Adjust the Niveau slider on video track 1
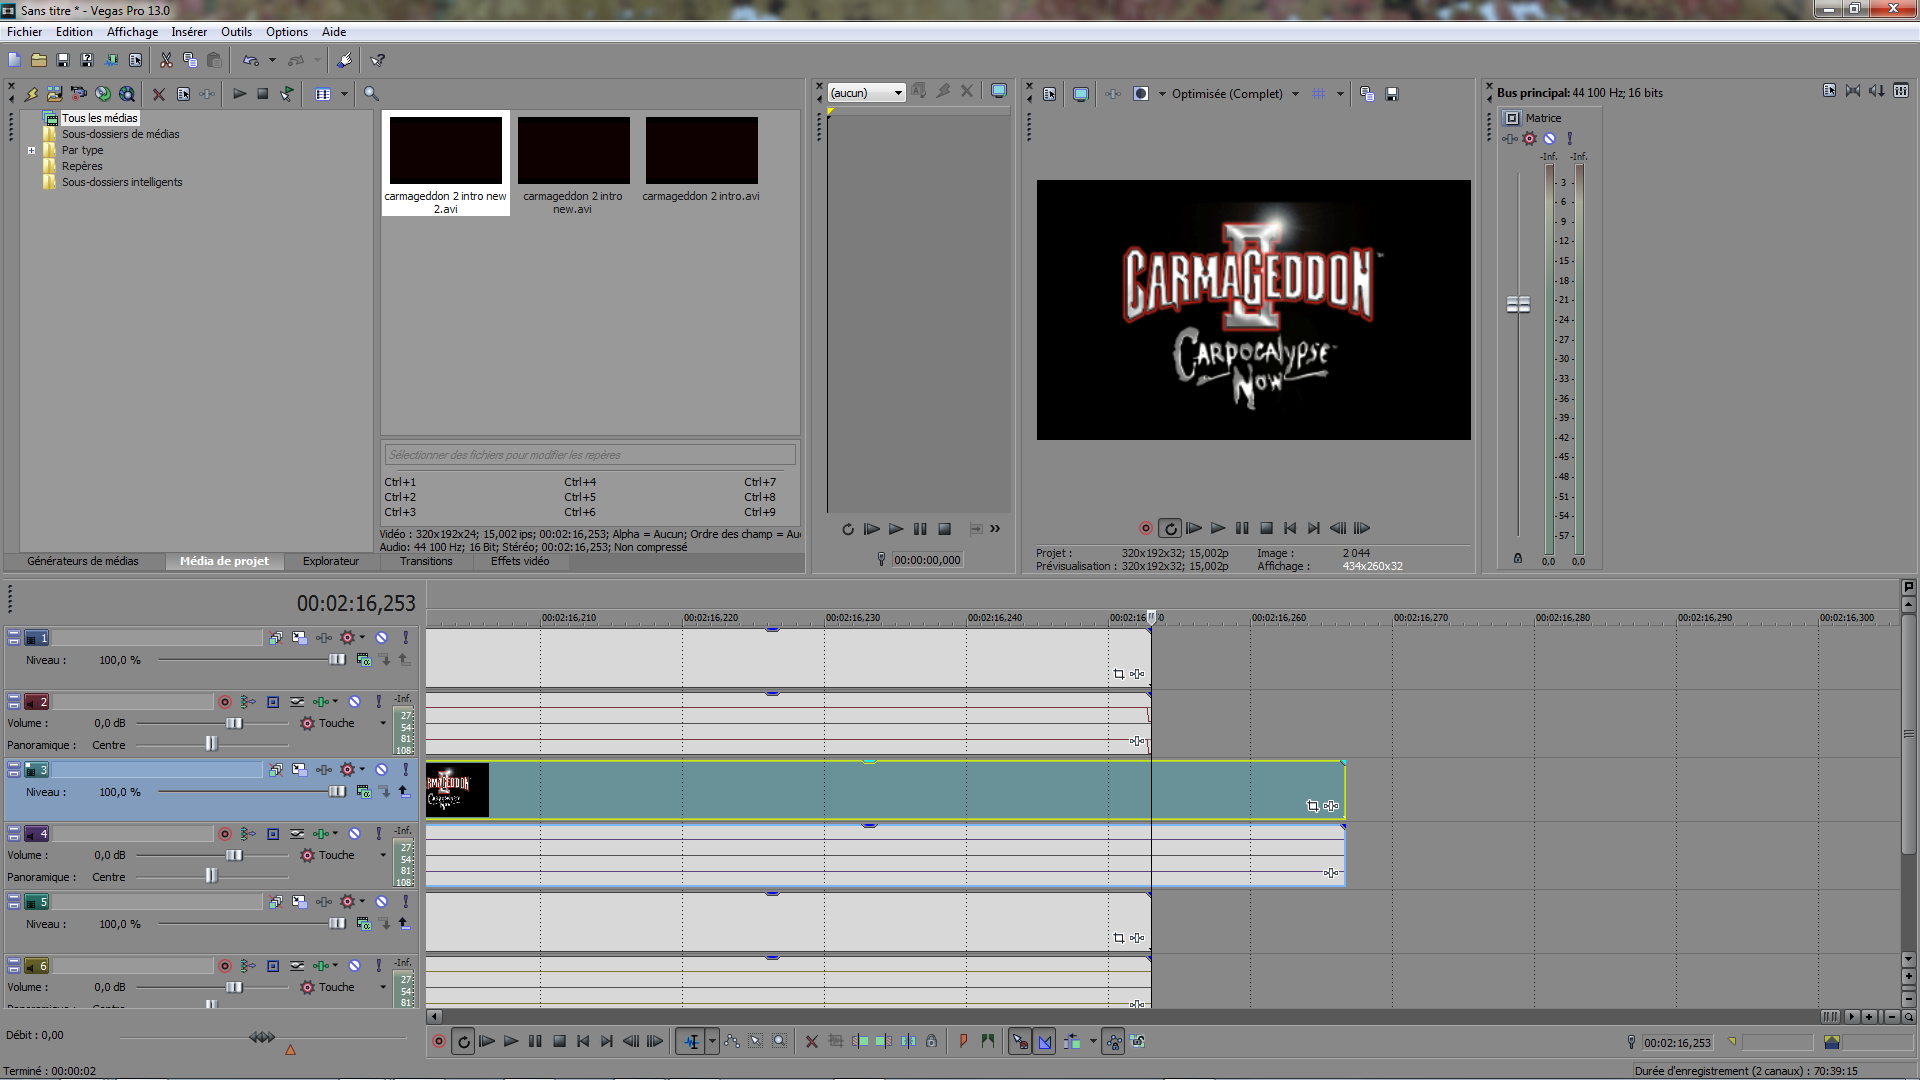This screenshot has height=1080, width=1920. (x=337, y=660)
